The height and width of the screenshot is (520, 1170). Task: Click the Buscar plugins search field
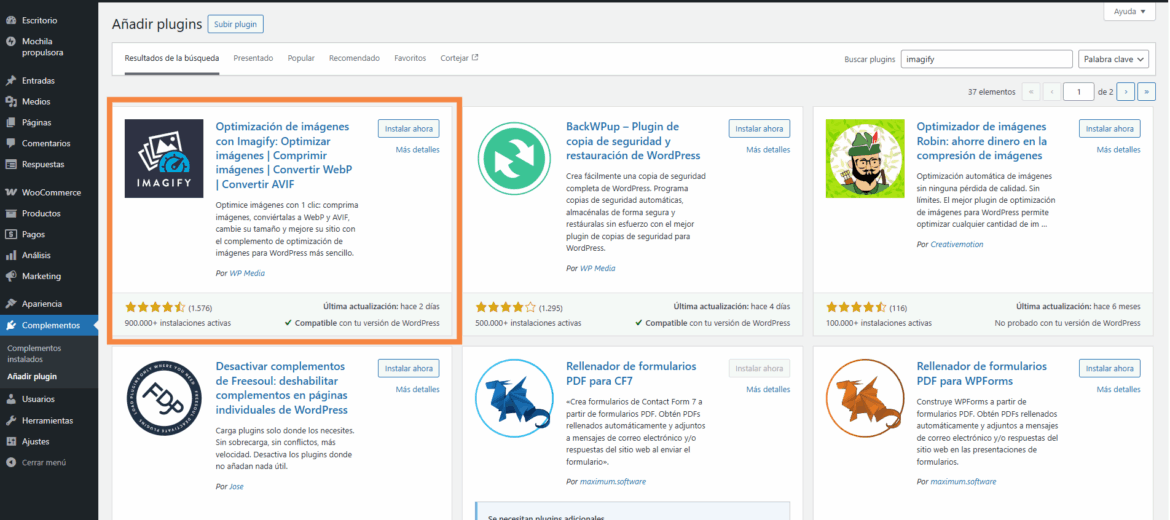point(986,59)
